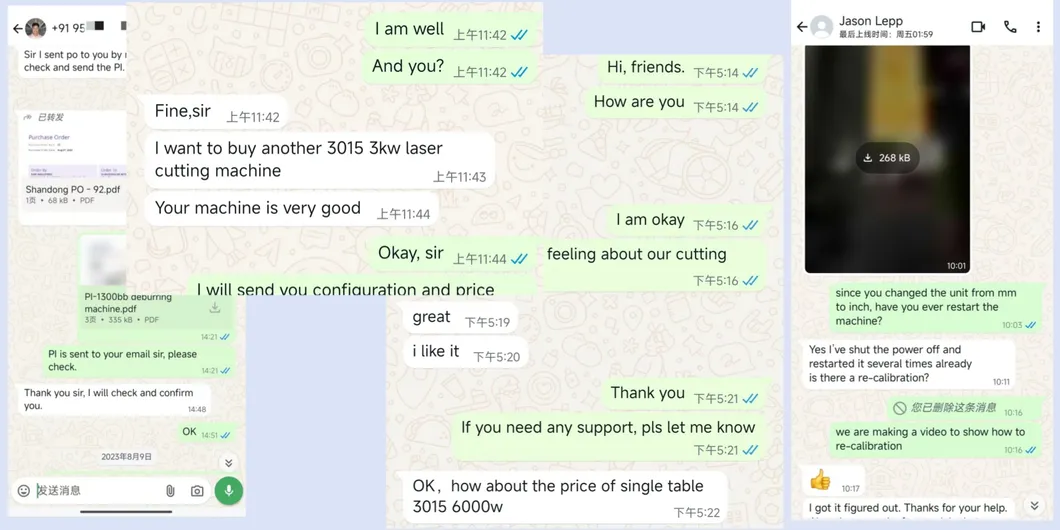This screenshot has width=1060, height=530.
Task: Open the camera from the message bar
Action: tap(197, 491)
